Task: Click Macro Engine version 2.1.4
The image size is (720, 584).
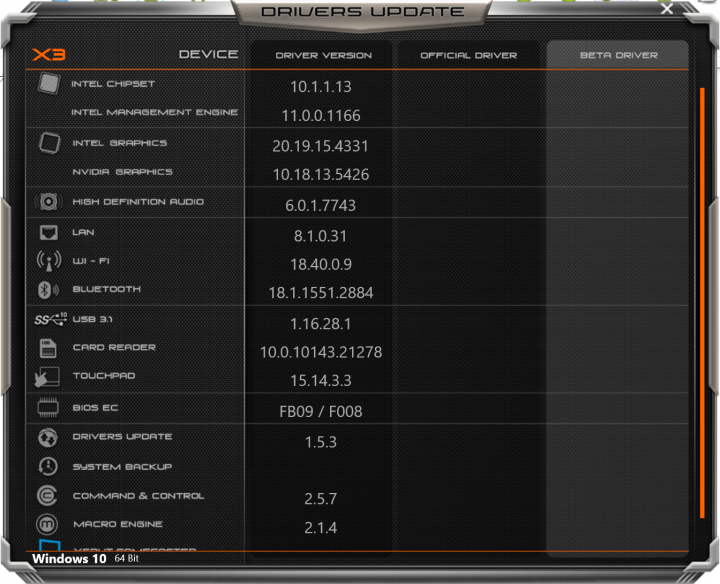Action: (321, 528)
